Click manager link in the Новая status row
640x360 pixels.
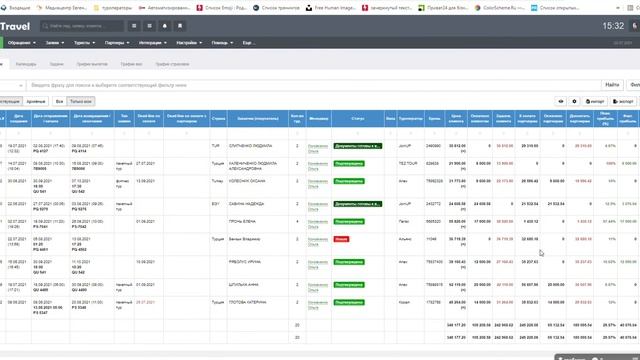point(318,242)
